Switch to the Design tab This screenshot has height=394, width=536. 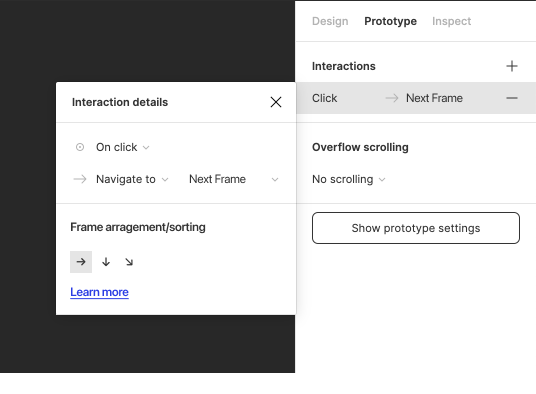pyautogui.click(x=330, y=21)
